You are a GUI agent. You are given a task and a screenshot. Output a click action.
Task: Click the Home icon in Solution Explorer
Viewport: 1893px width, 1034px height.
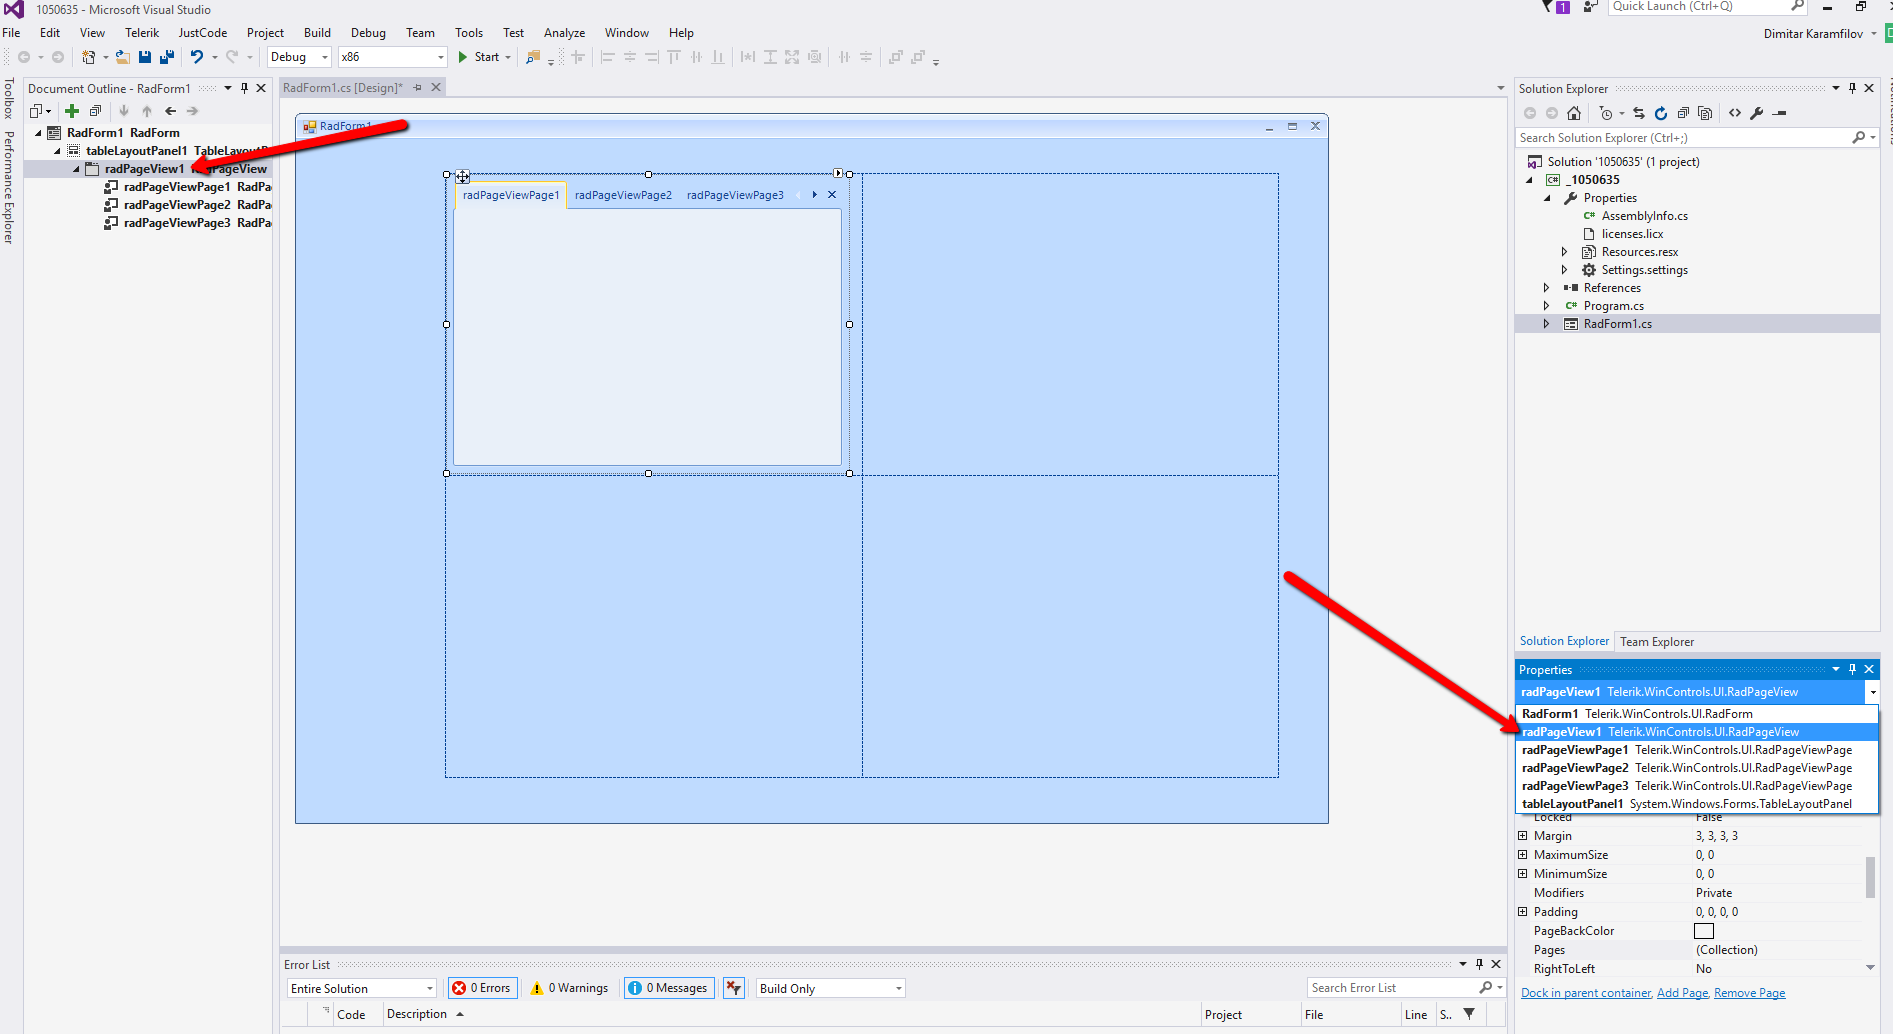1574,113
